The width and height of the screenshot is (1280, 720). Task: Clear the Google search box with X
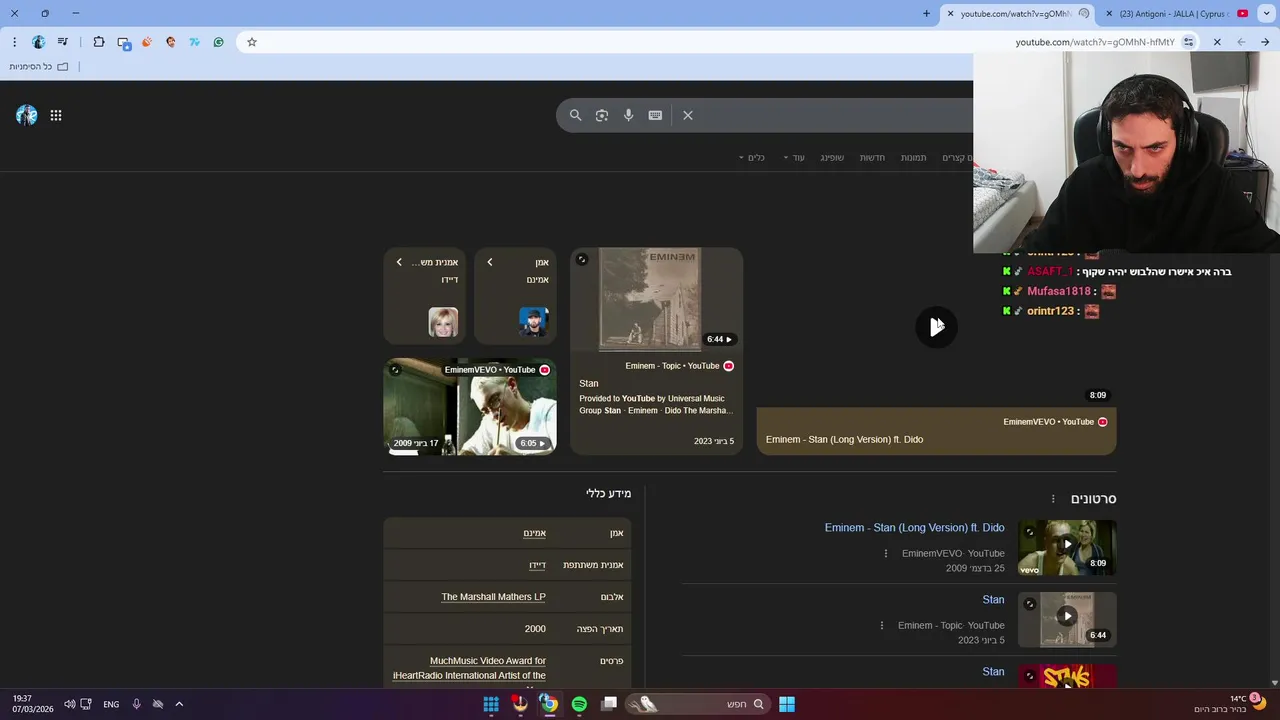pos(688,115)
